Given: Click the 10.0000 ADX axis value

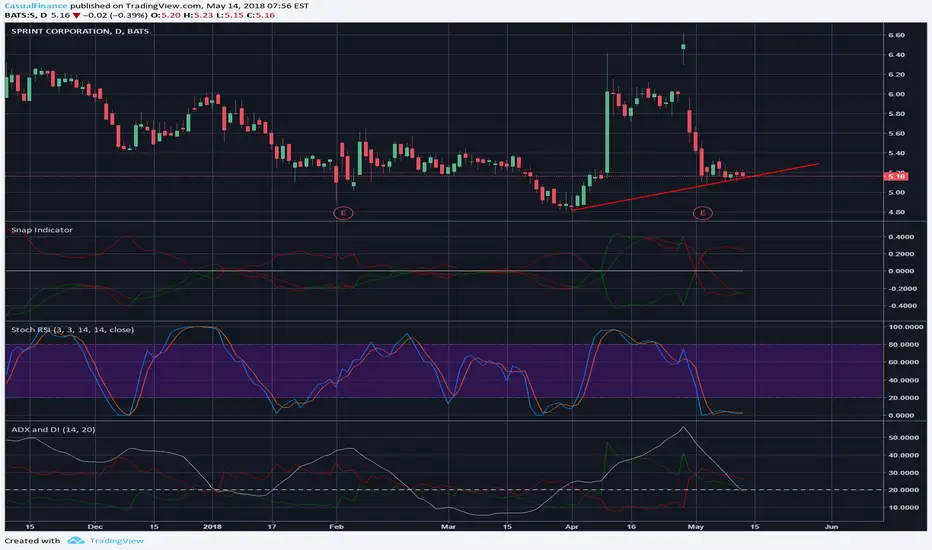Looking at the screenshot, I should click(x=903, y=508).
